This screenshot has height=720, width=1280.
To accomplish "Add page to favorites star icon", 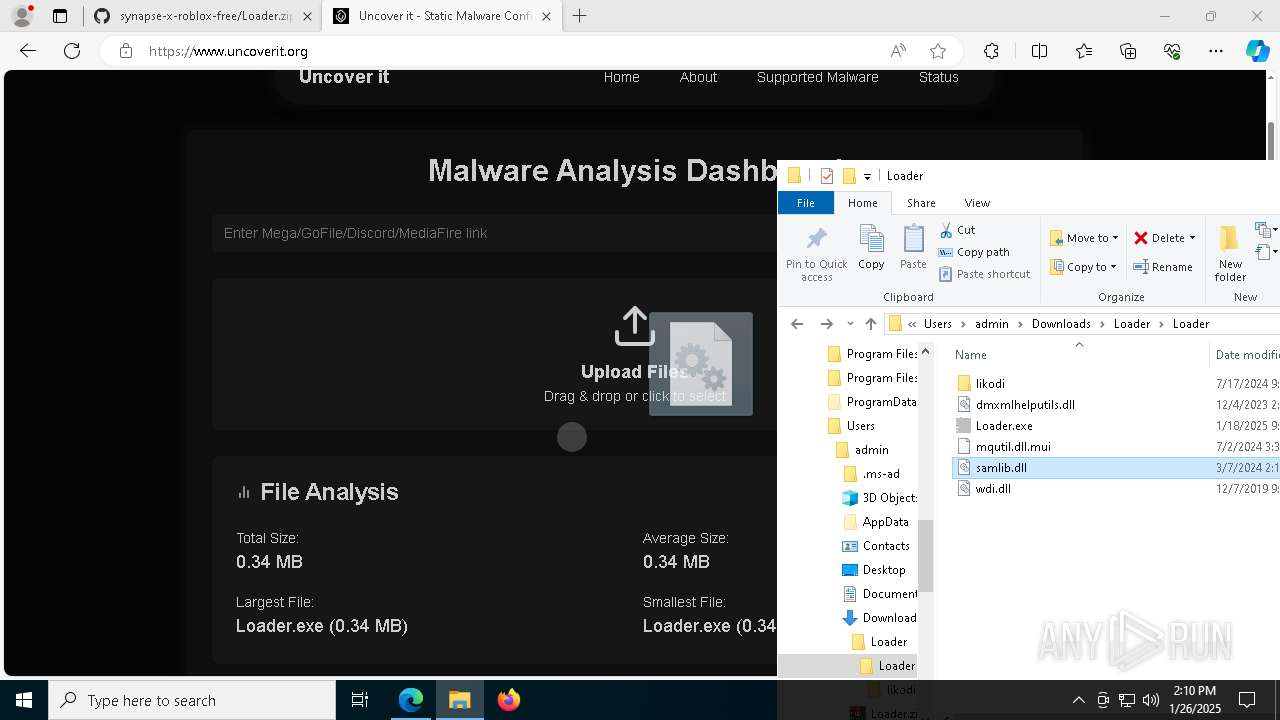I will [938, 51].
